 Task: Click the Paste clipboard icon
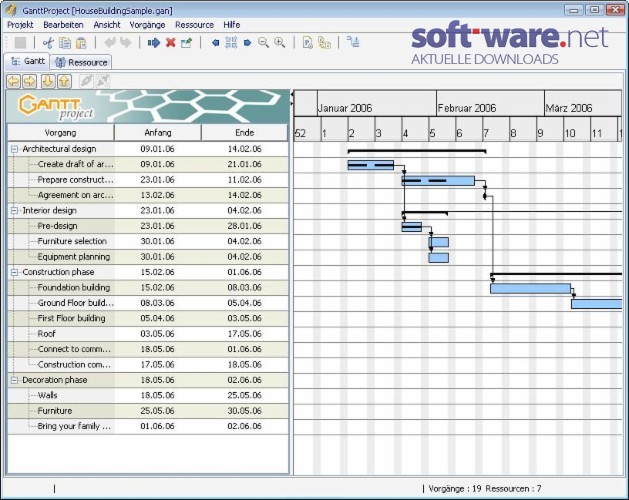pyautogui.click(x=81, y=43)
